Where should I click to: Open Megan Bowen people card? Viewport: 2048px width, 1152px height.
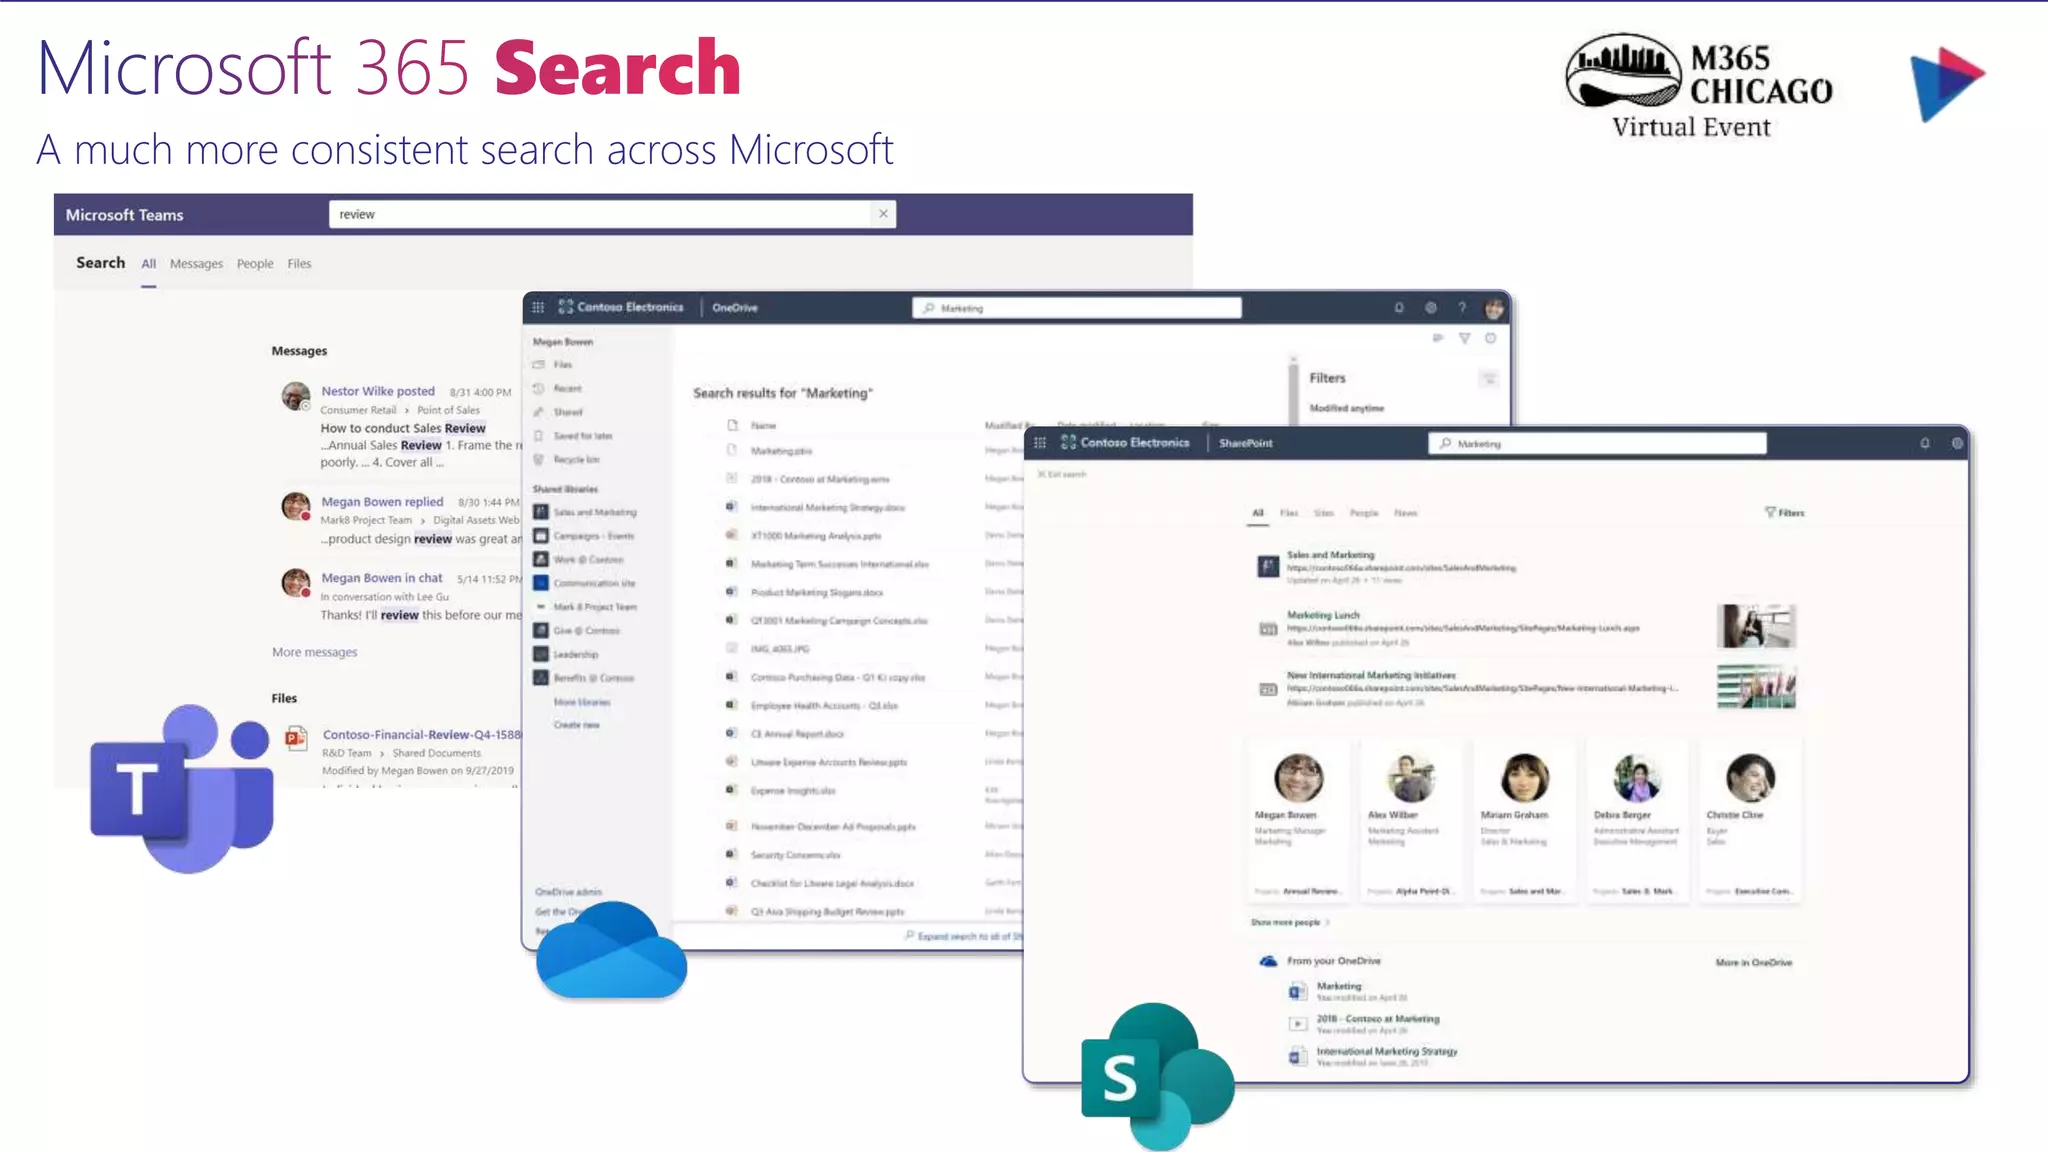tap(1298, 822)
